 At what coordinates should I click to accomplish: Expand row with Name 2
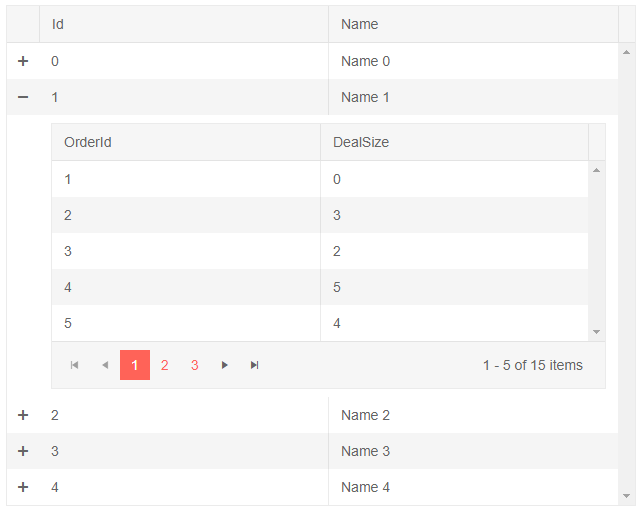click(x=23, y=415)
